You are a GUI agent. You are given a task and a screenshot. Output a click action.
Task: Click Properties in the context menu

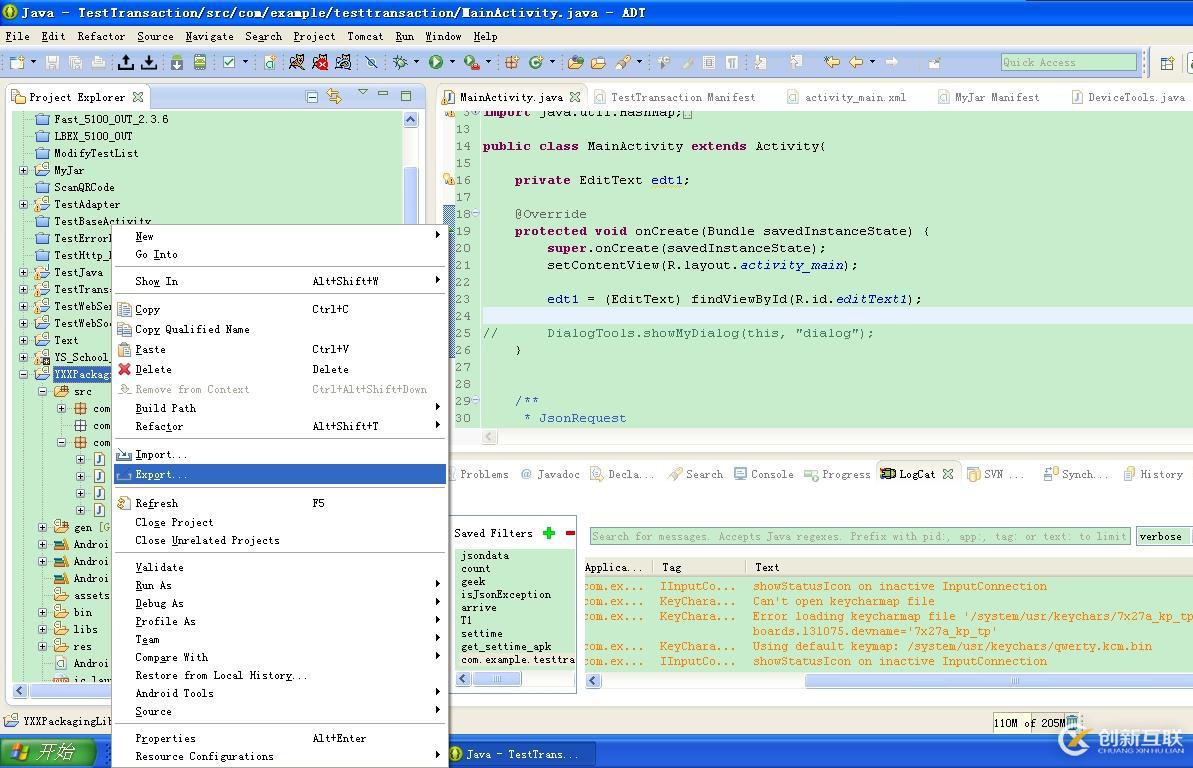tap(165, 739)
